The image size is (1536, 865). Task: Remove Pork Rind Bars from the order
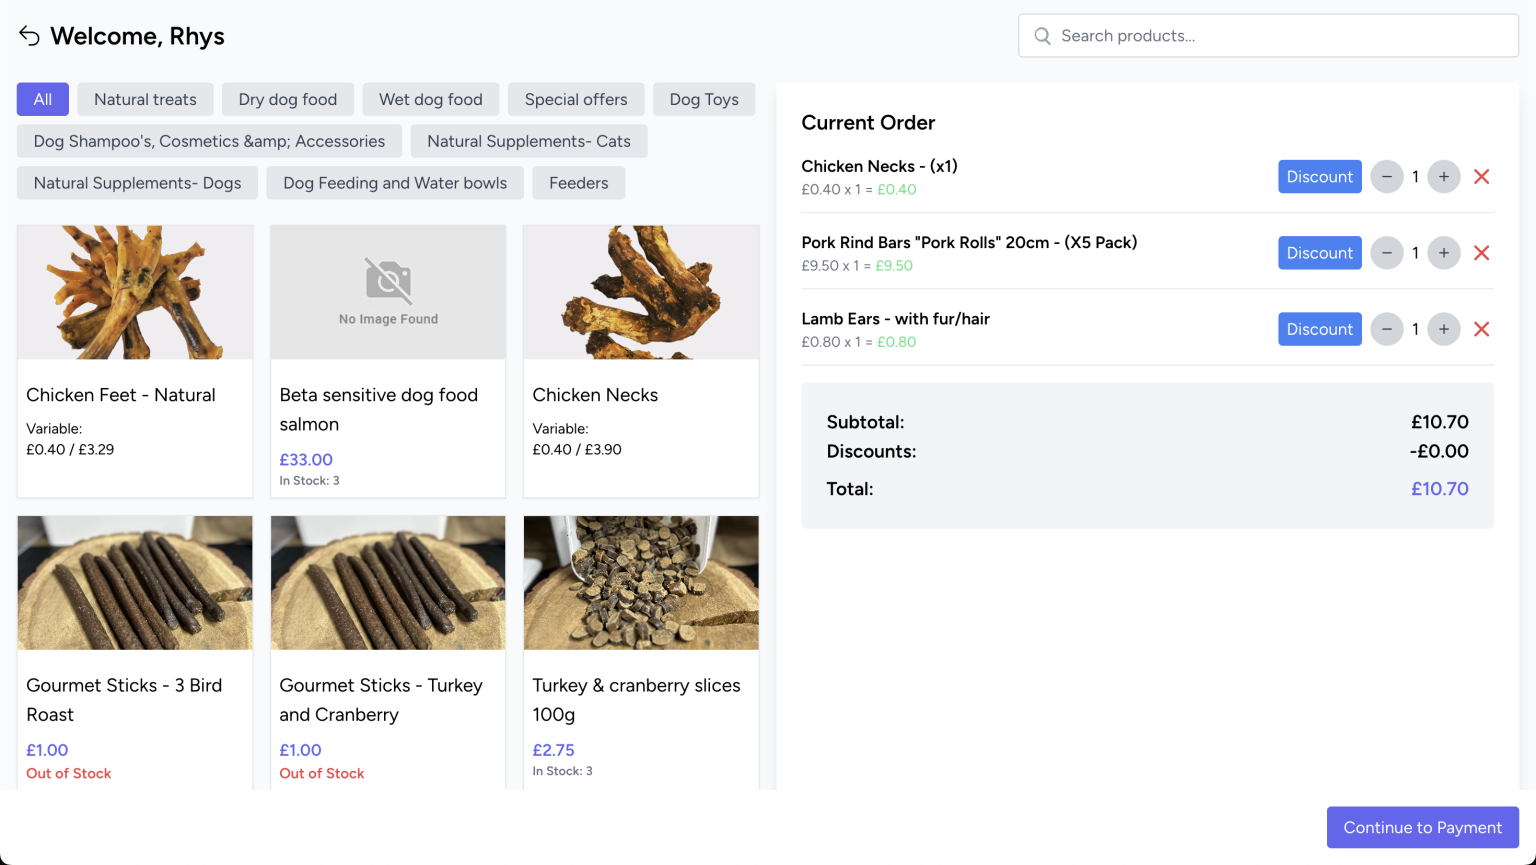(1481, 253)
